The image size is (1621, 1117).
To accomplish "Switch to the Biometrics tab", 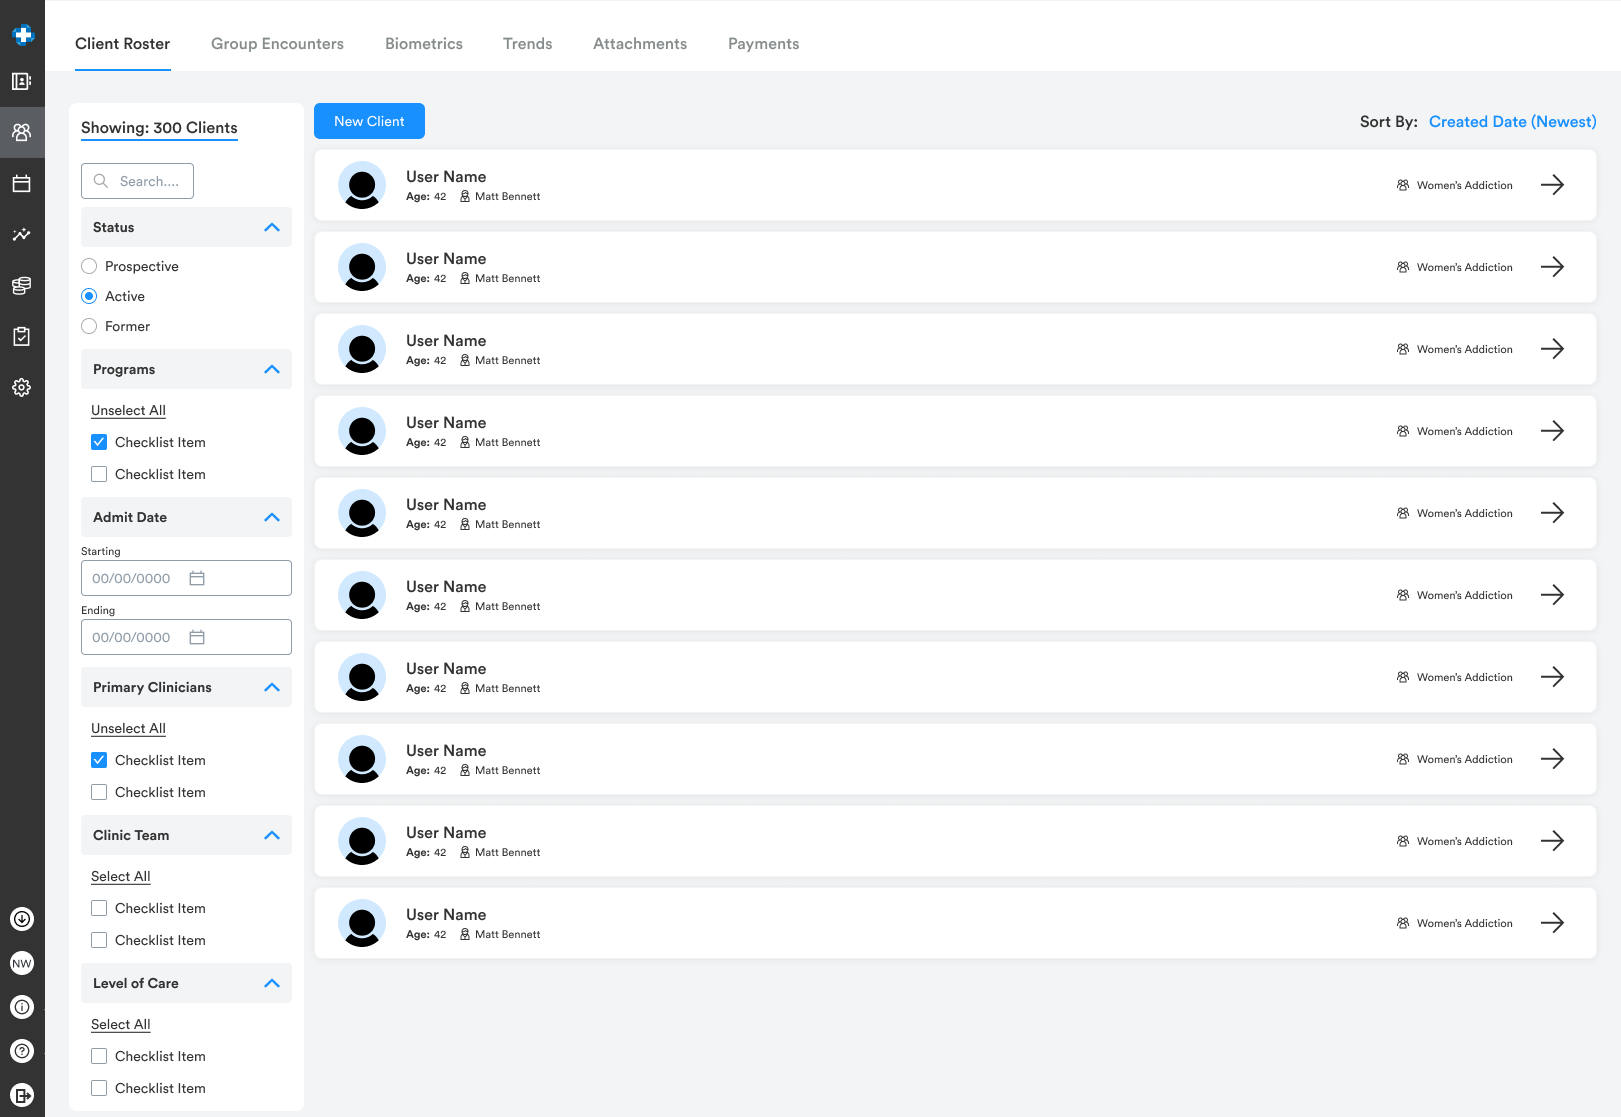I will tap(424, 44).
